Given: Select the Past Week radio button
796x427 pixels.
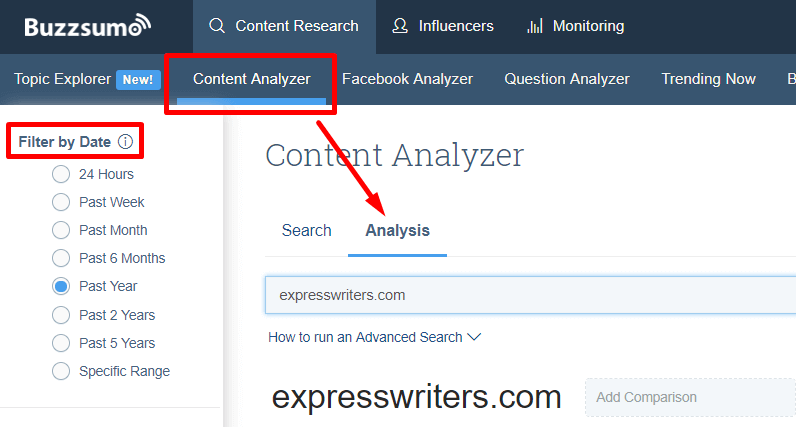Looking at the screenshot, I should coord(61,202).
